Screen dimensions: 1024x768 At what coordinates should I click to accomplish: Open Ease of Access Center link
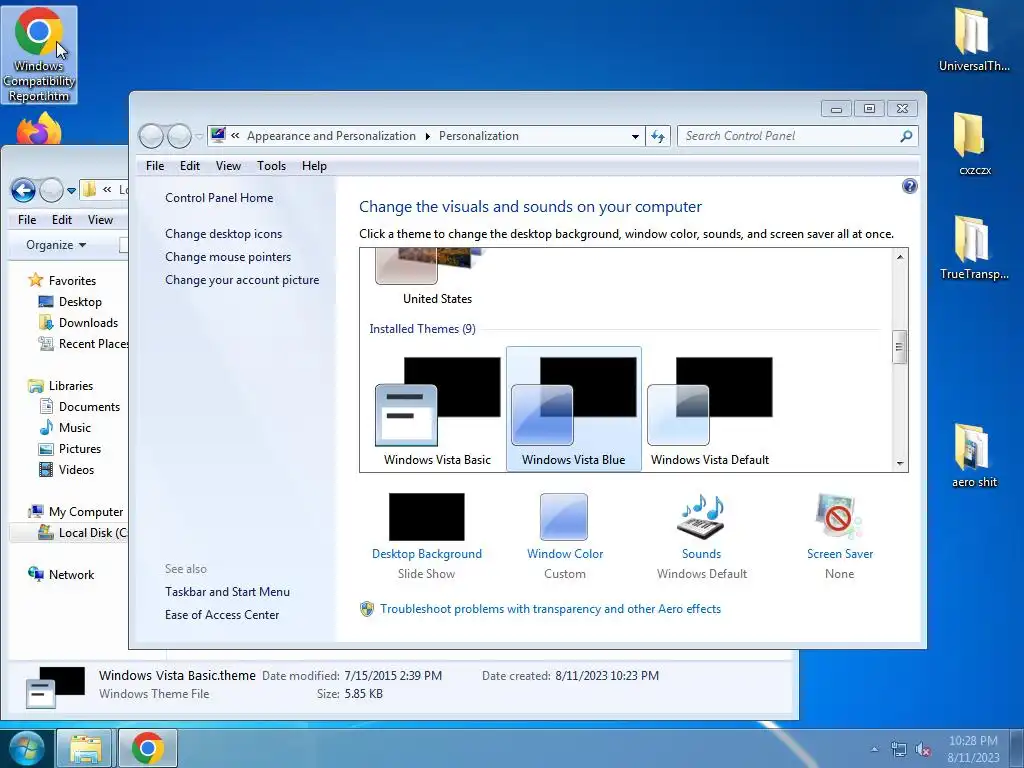coord(221,615)
